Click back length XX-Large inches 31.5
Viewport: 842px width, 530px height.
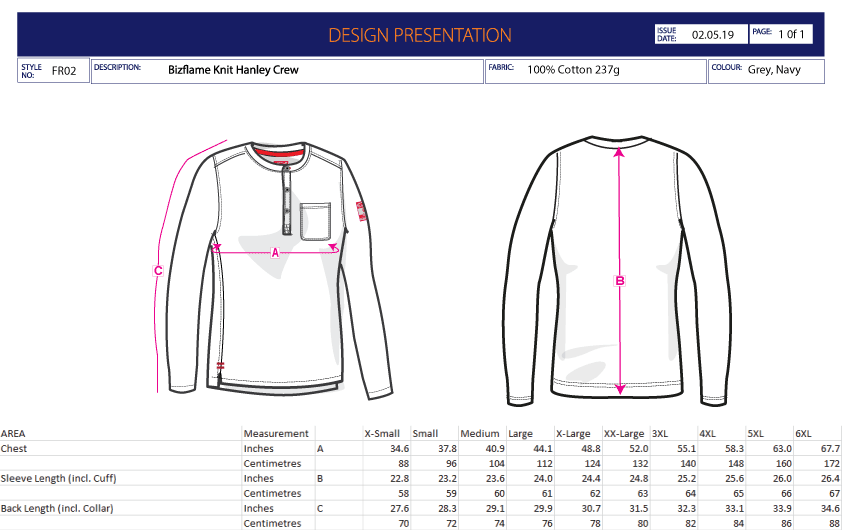(638, 509)
